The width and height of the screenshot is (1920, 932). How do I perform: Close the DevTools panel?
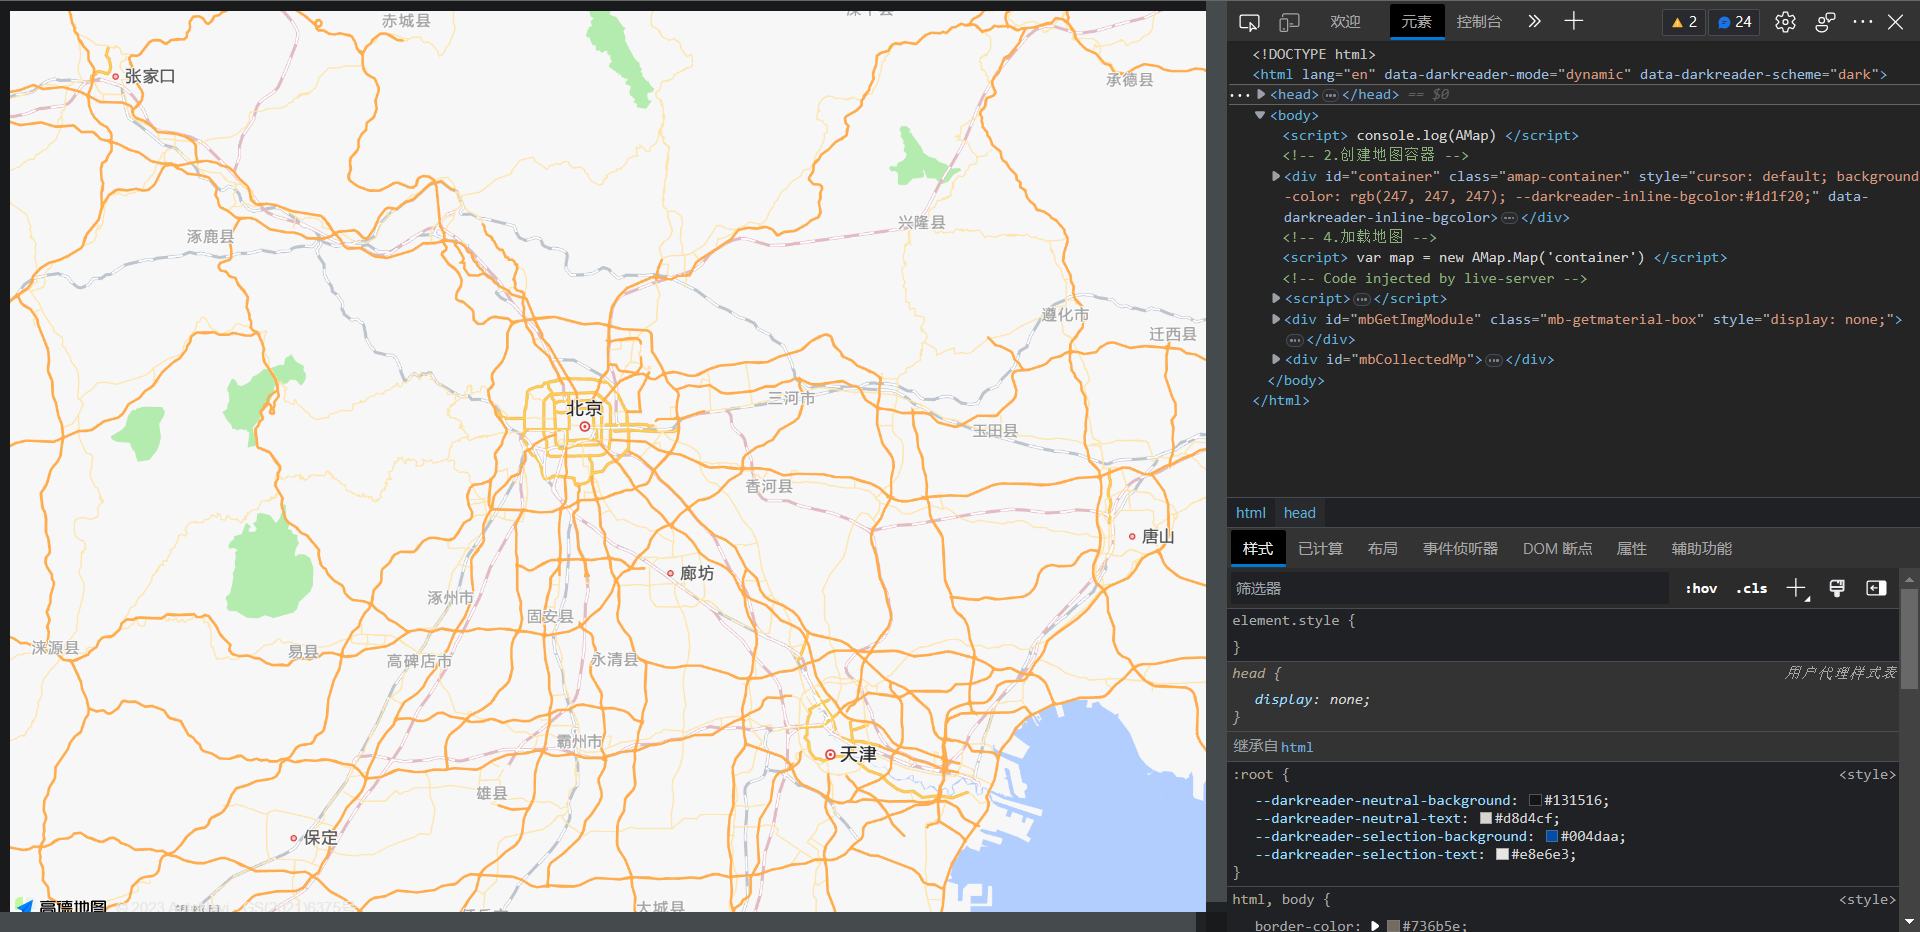pyautogui.click(x=1895, y=22)
